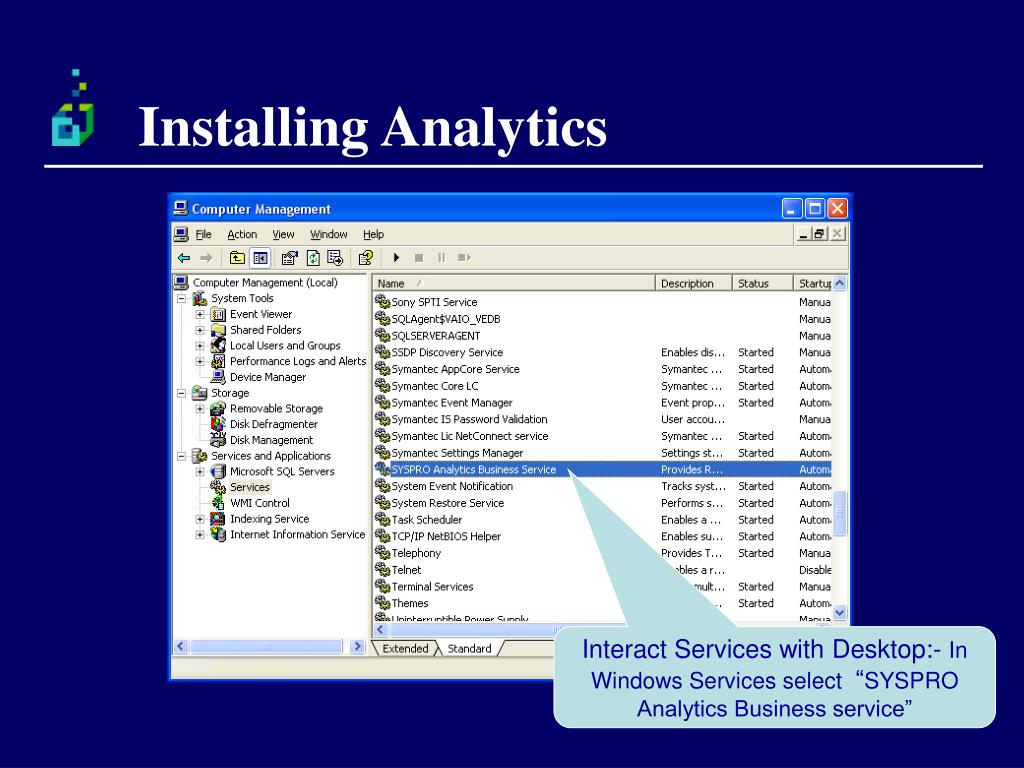Expand the Removable Storage node

[x=200, y=409]
